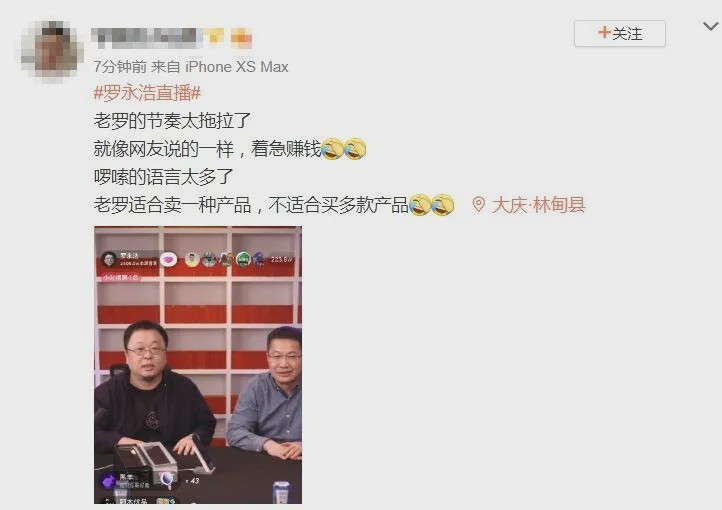Click the location pin icon
The image size is (722, 510).
pyautogui.click(x=478, y=205)
